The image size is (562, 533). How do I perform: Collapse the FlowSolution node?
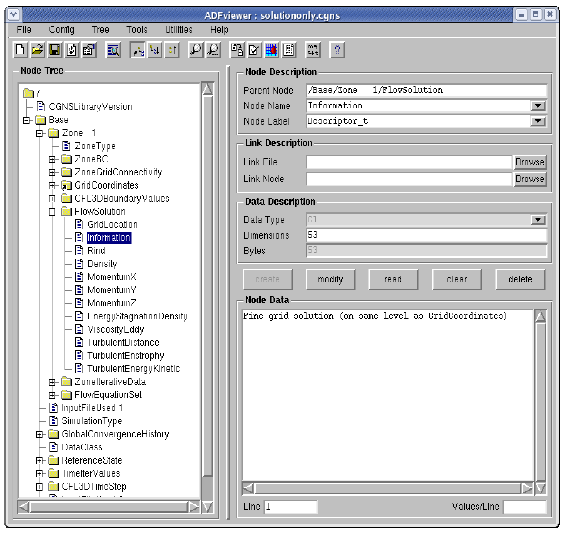click(52, 212)
